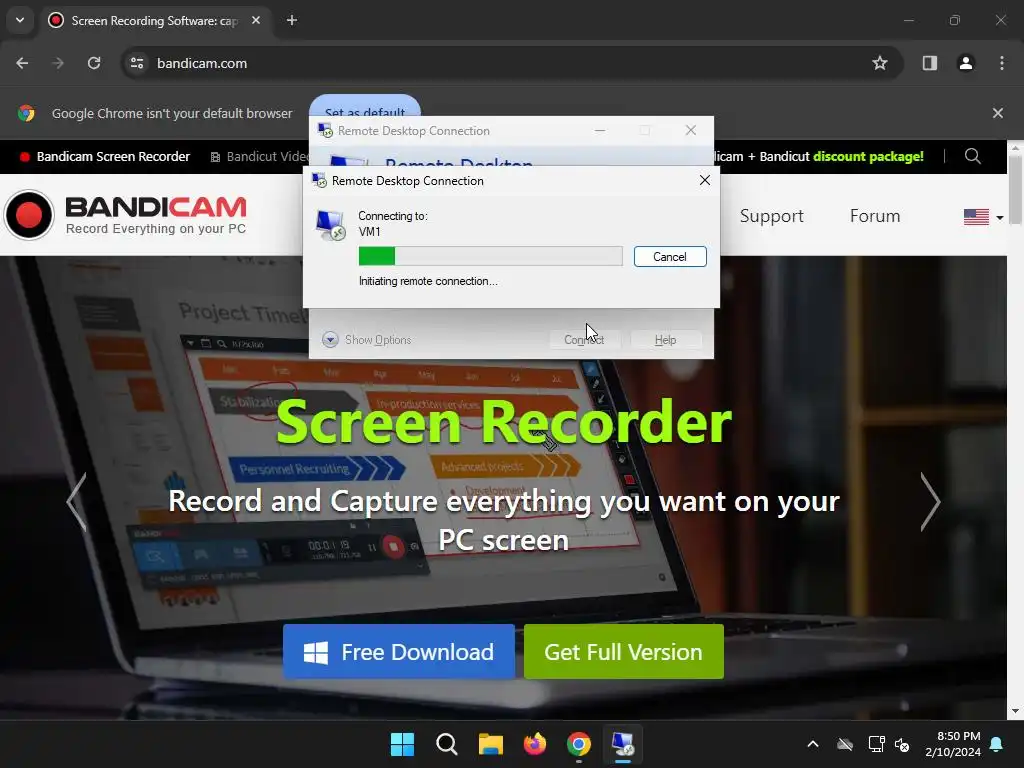Open the Forum menu
This screenshot has width=1024, height=768.
tap(875, 216)
